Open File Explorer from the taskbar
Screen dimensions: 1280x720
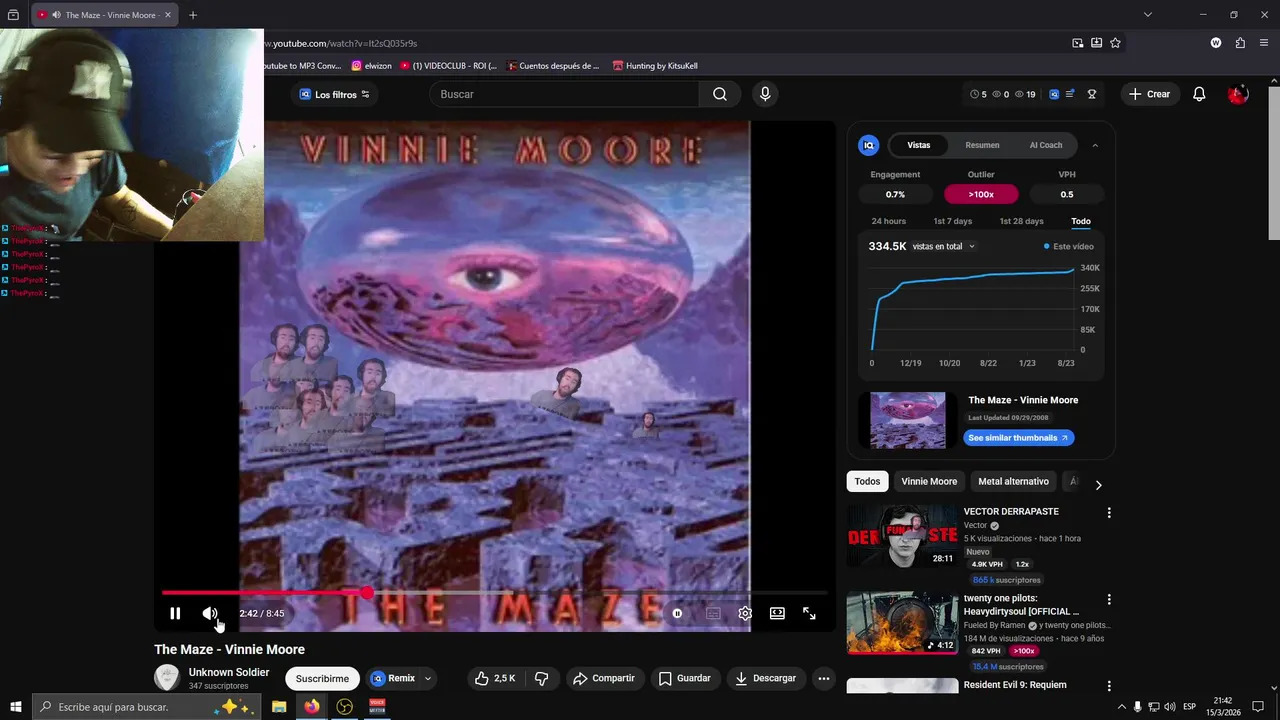(279, 707)
